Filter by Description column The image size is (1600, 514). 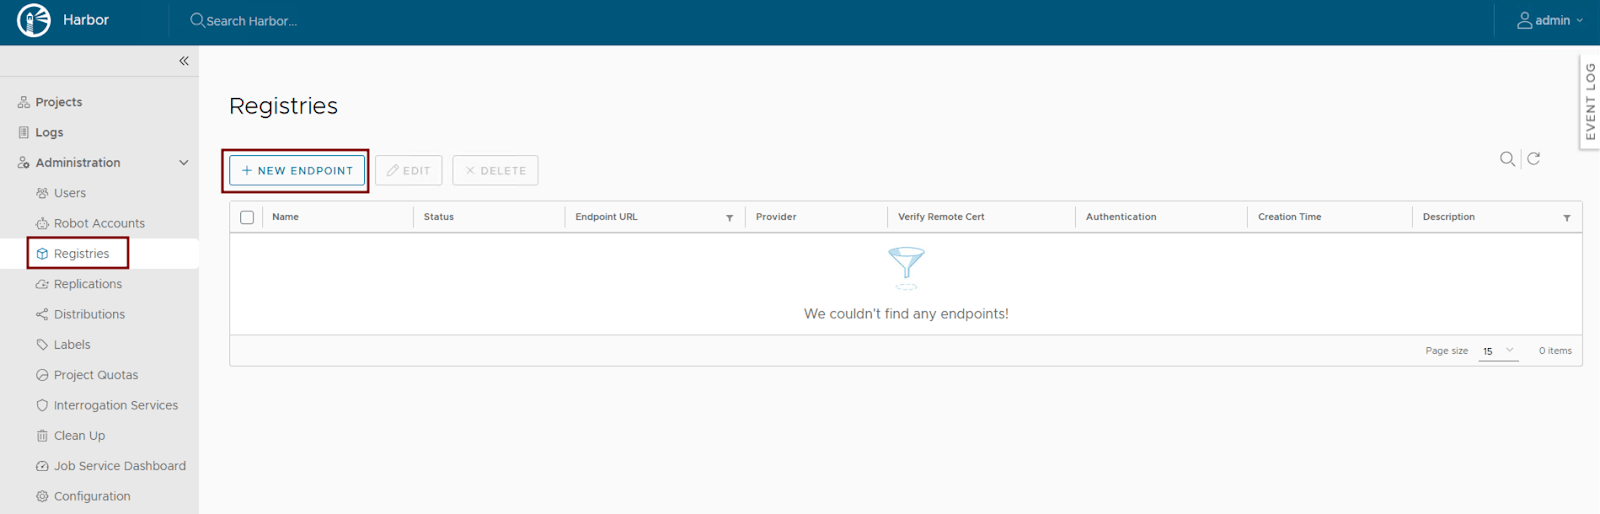[x=1566, y=218]
